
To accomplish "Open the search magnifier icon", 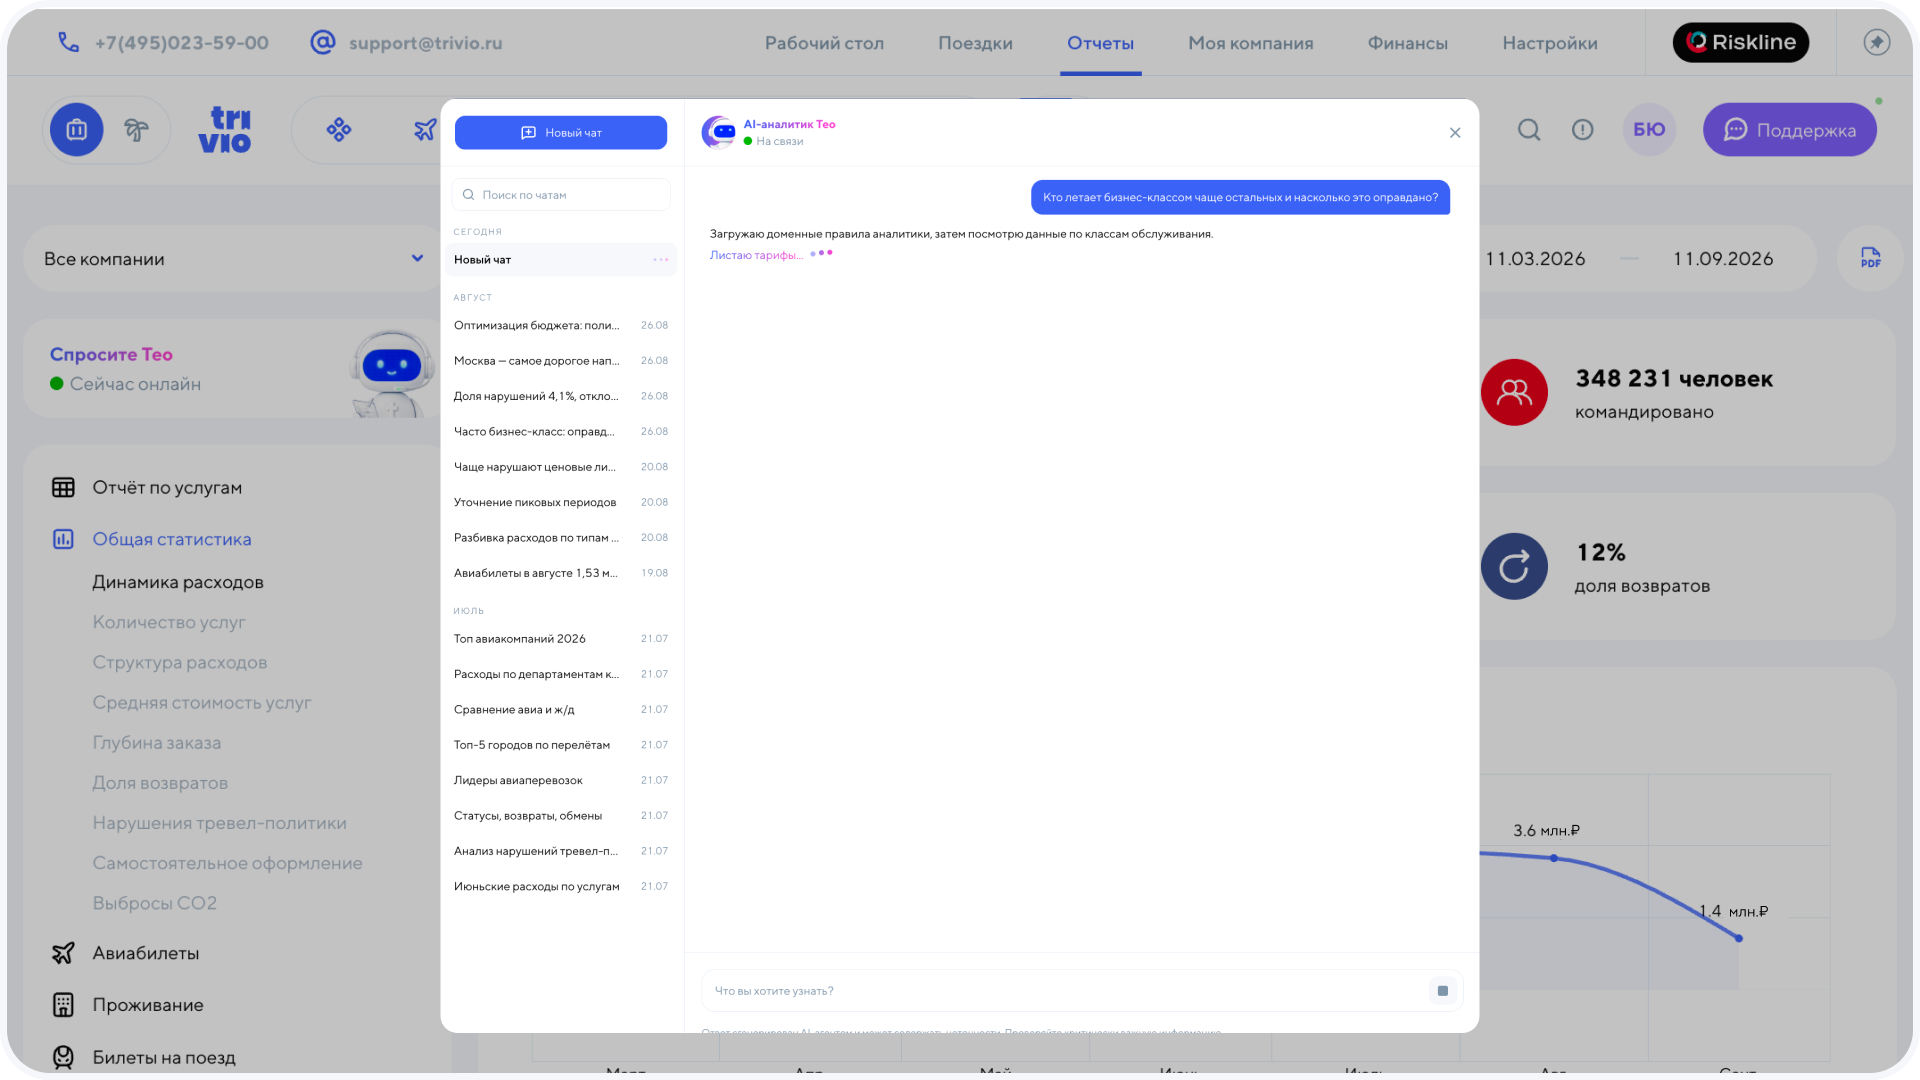I will (1528, 129).
